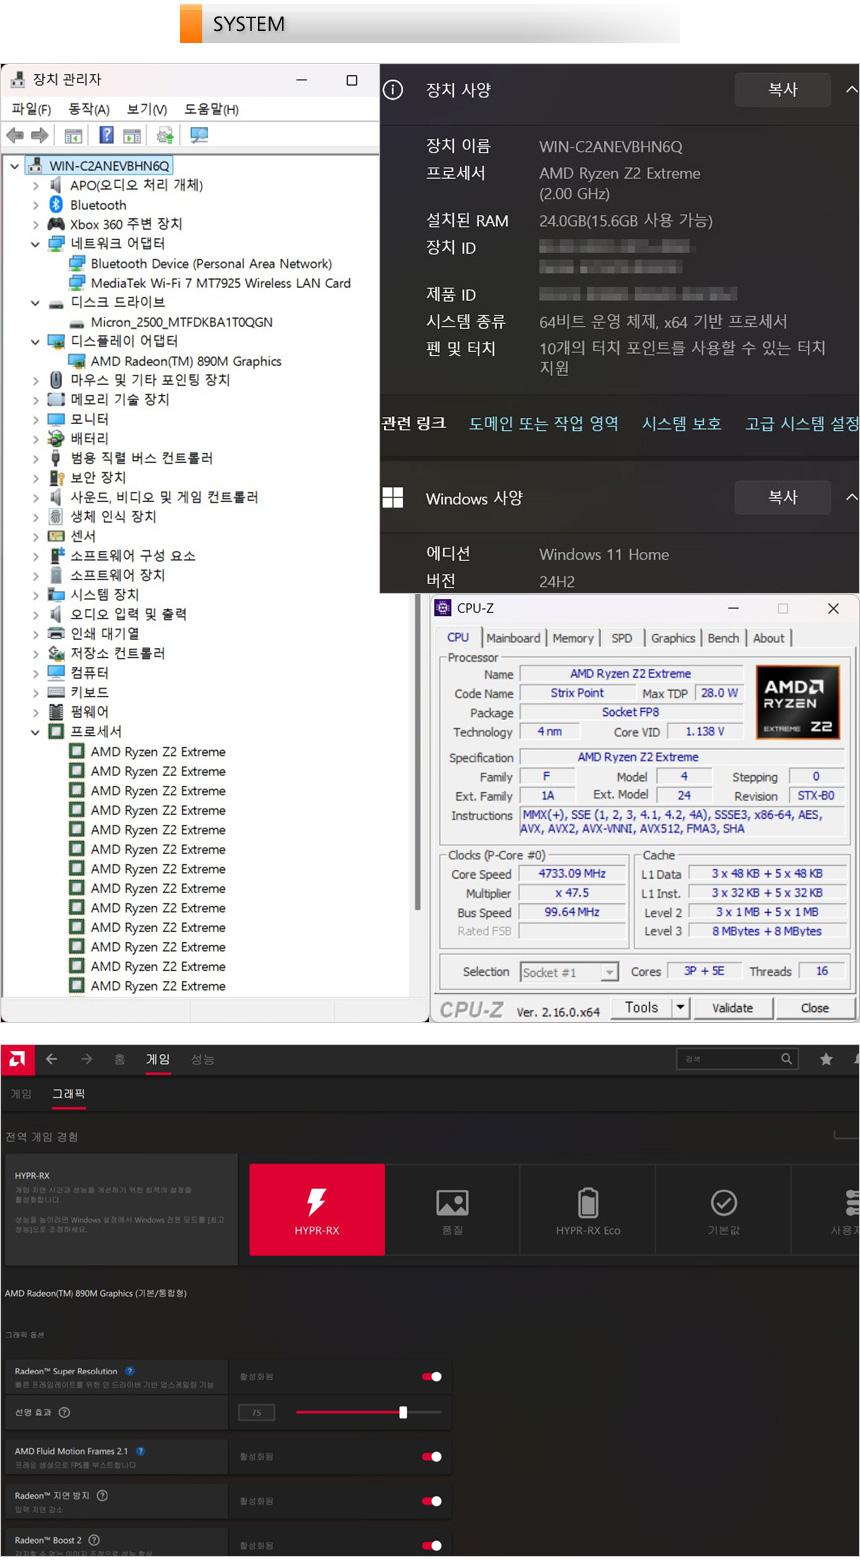The width and height of the screenshot is (860, 1560).
Task: Click the 선명 효과 sharpness slider handle
Action: tap(403, 1412)
